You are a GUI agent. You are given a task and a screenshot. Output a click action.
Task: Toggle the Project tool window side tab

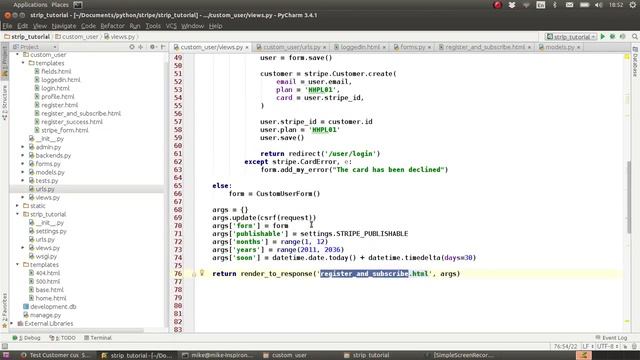point(4,61)
